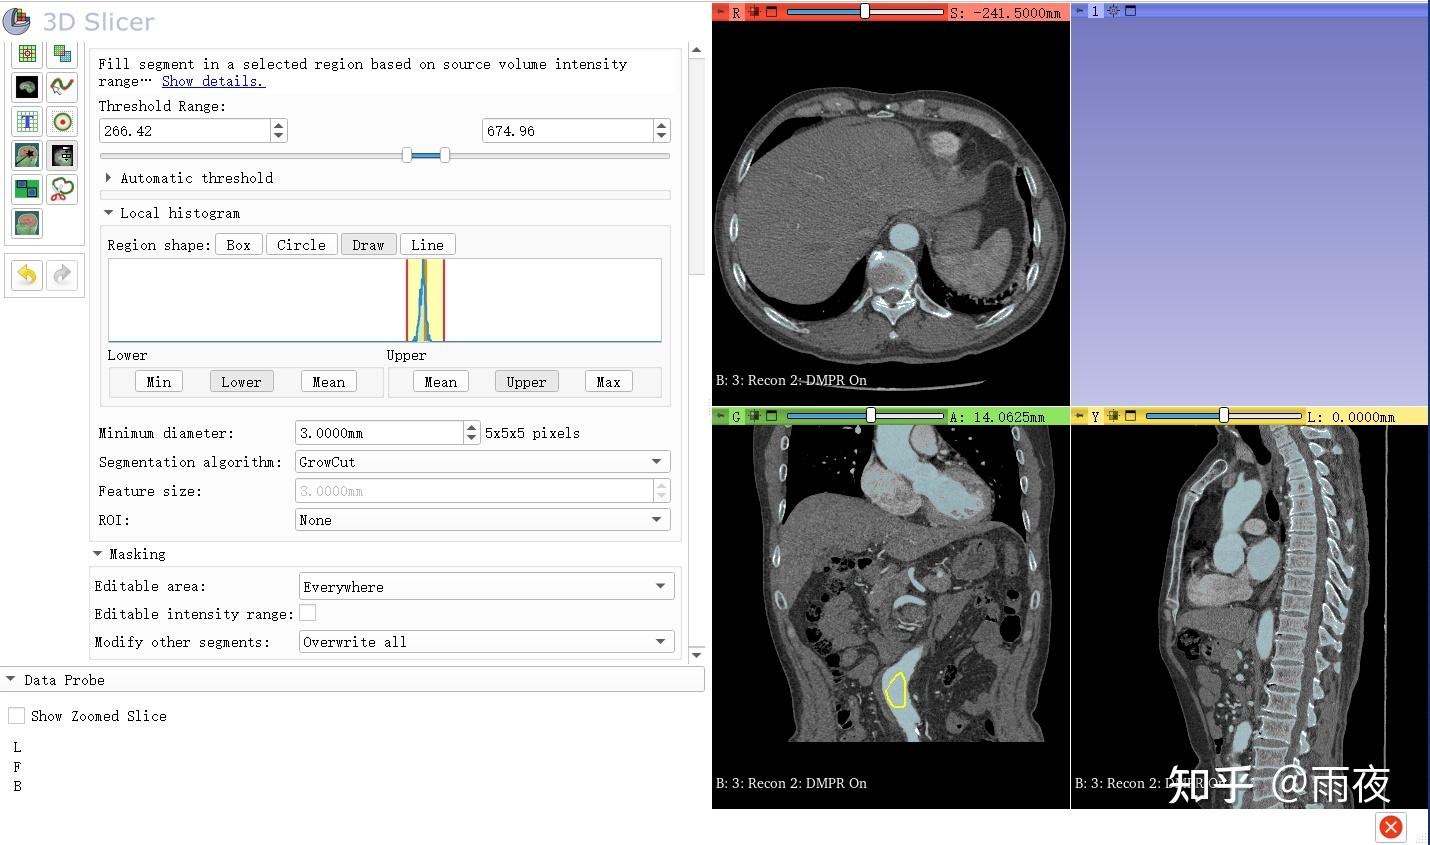The height and width of the screenshot is (845, 1430).
Task: Select the Logical operators effect icon
Action: pyautogui.click(x=62, y=54)
